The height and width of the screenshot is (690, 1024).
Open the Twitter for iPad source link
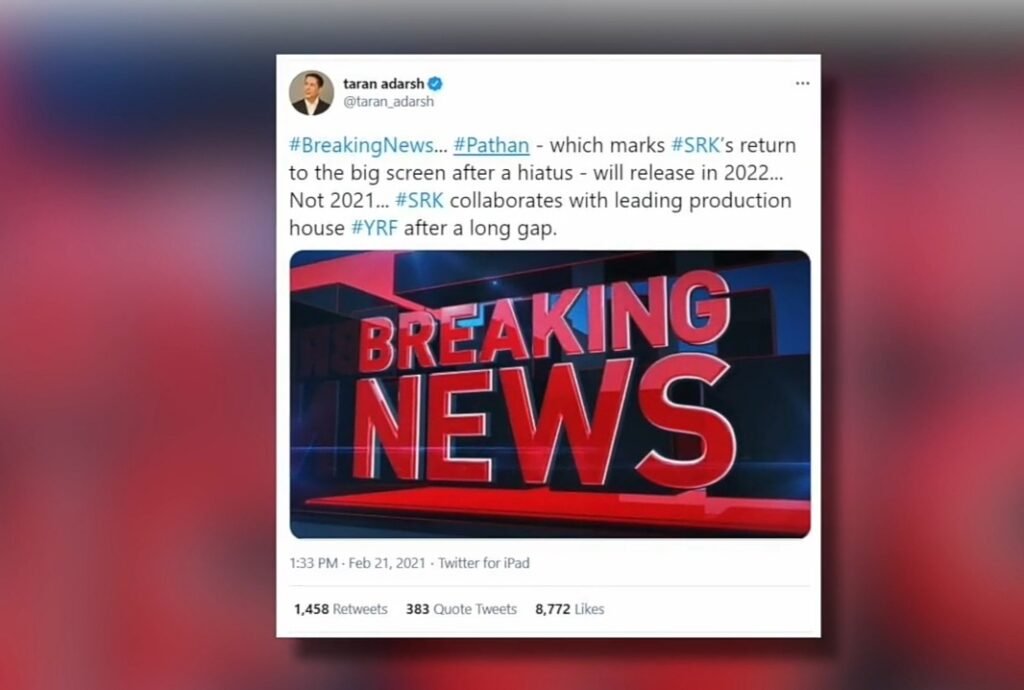[x=483, y=563]
